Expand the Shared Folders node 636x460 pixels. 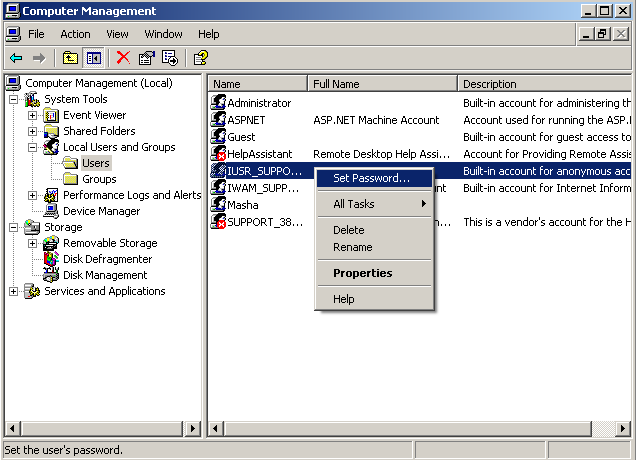pyautogui.click(x=32, y=131)
